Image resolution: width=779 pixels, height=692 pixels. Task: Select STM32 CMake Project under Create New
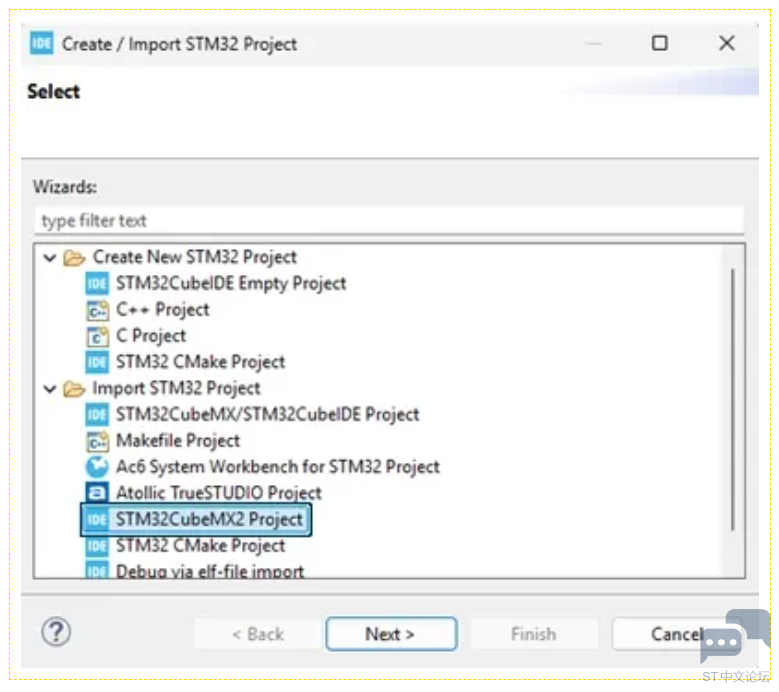click(200, 362)
